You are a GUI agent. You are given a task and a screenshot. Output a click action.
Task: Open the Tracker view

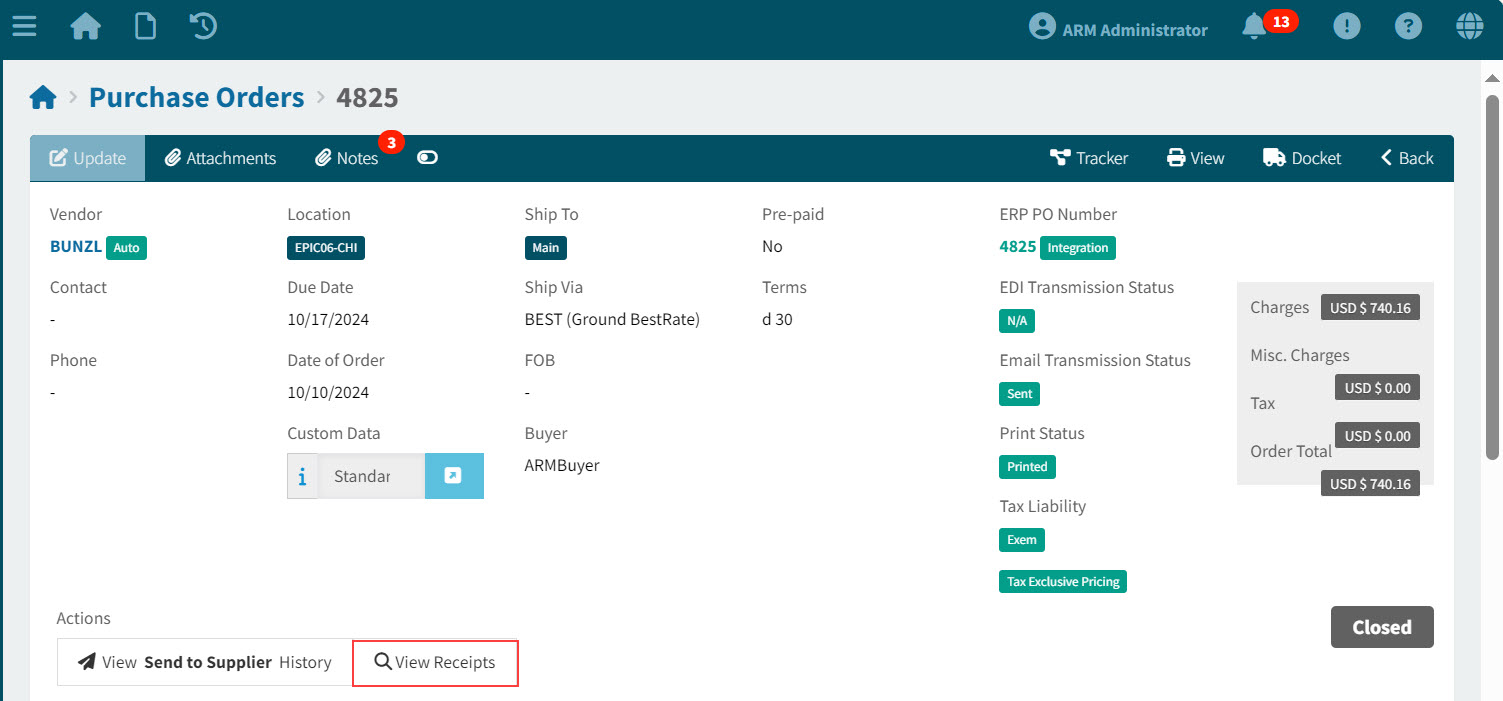pyautogui.click(x=1089, y=158)
